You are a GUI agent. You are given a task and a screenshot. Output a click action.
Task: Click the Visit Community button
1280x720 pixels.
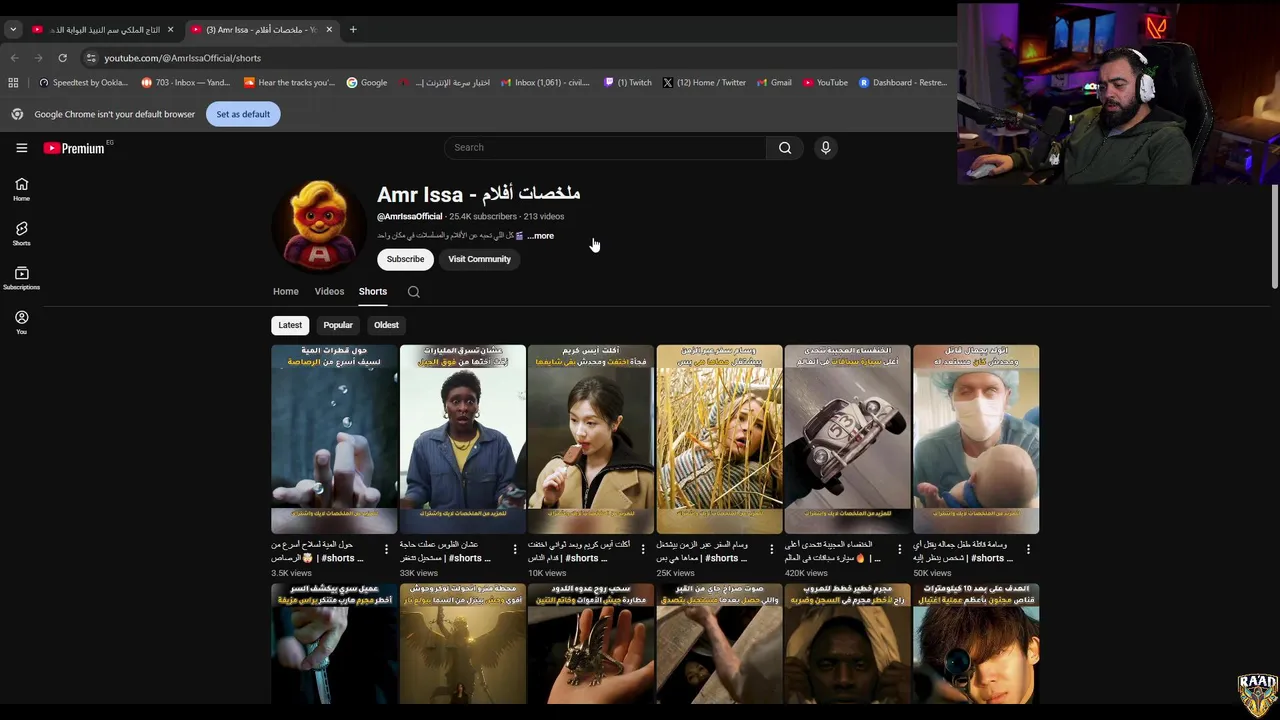pos(479,259)
